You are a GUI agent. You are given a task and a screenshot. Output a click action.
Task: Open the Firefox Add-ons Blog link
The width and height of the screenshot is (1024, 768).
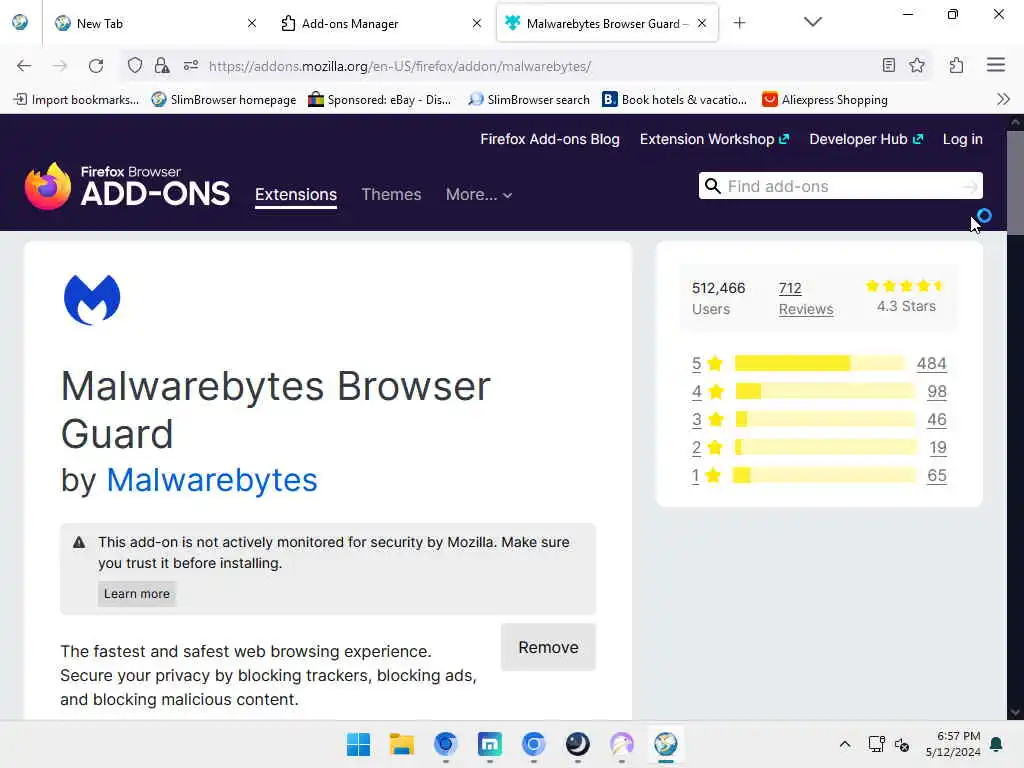pos(550,139)
